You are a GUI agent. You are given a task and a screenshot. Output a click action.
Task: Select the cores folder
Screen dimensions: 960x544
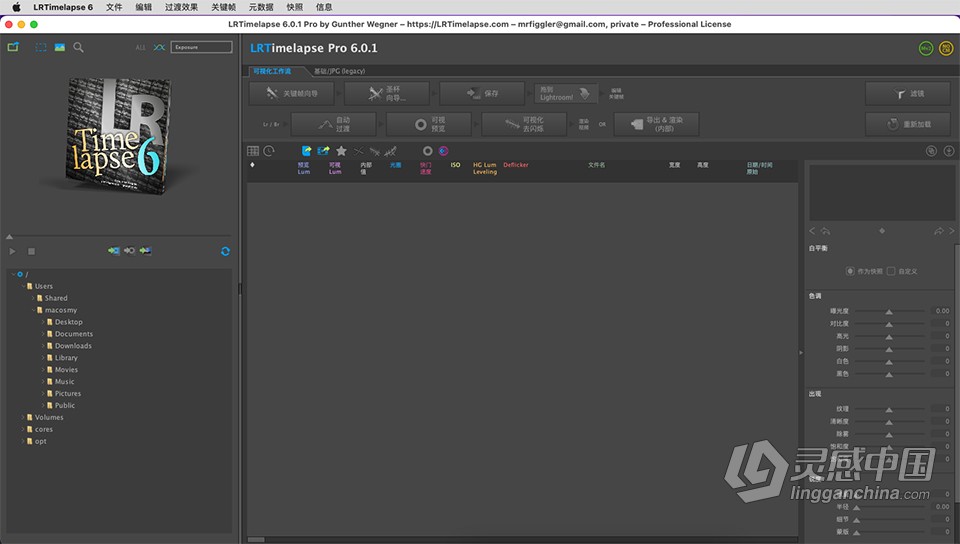coord(43,429)
